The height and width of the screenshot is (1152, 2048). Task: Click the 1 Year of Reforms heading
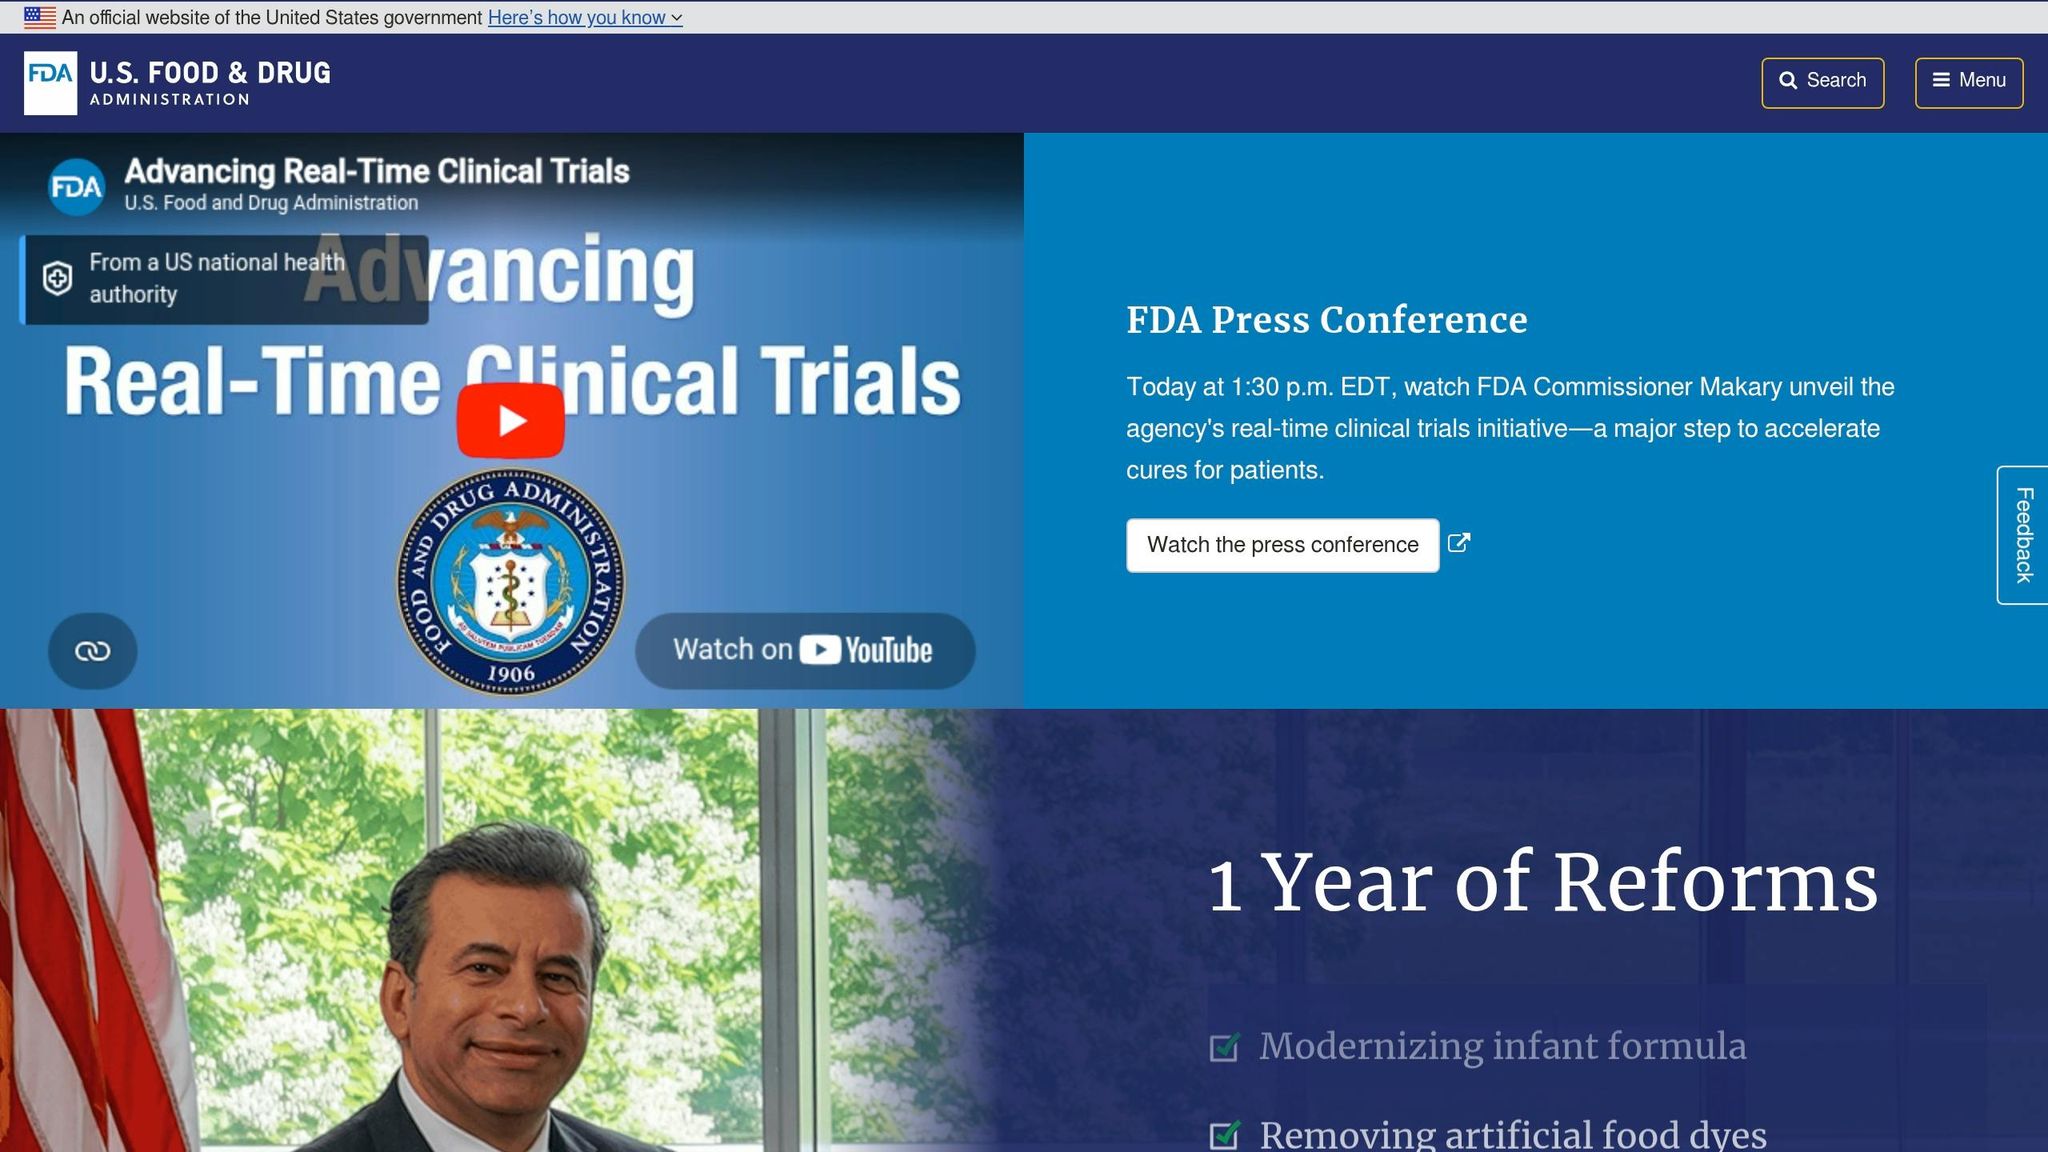pos(1544,884)
